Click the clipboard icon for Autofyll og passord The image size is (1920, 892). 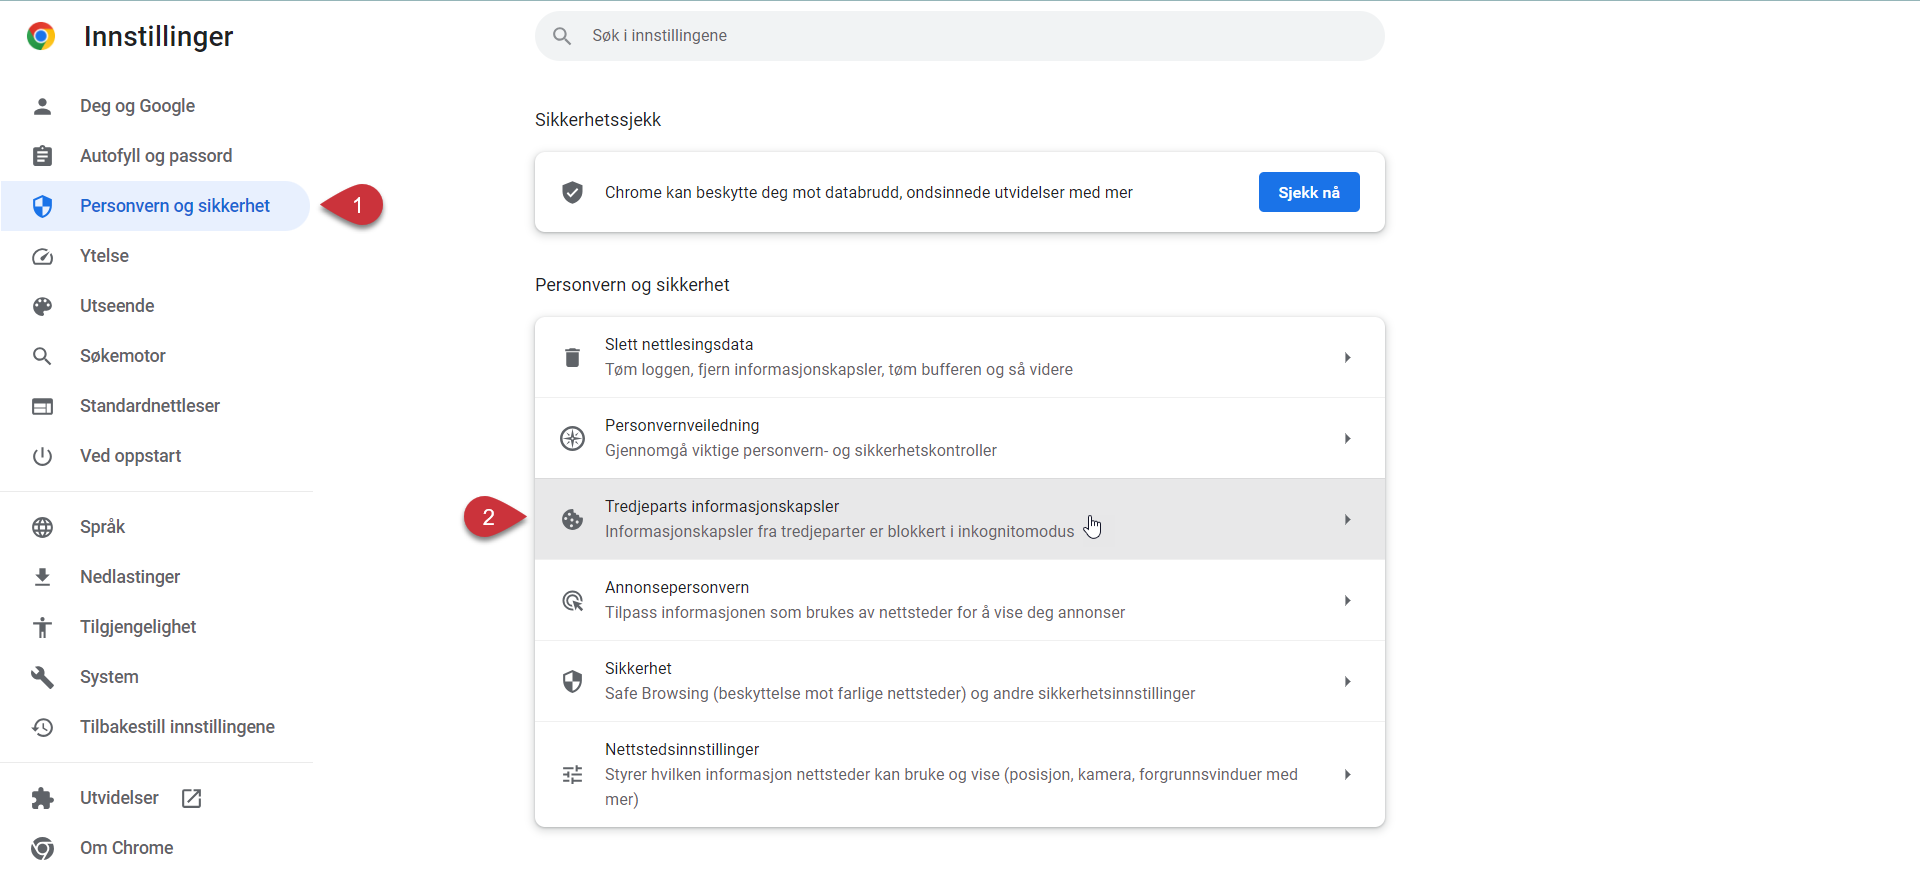[x=42, y=156]
